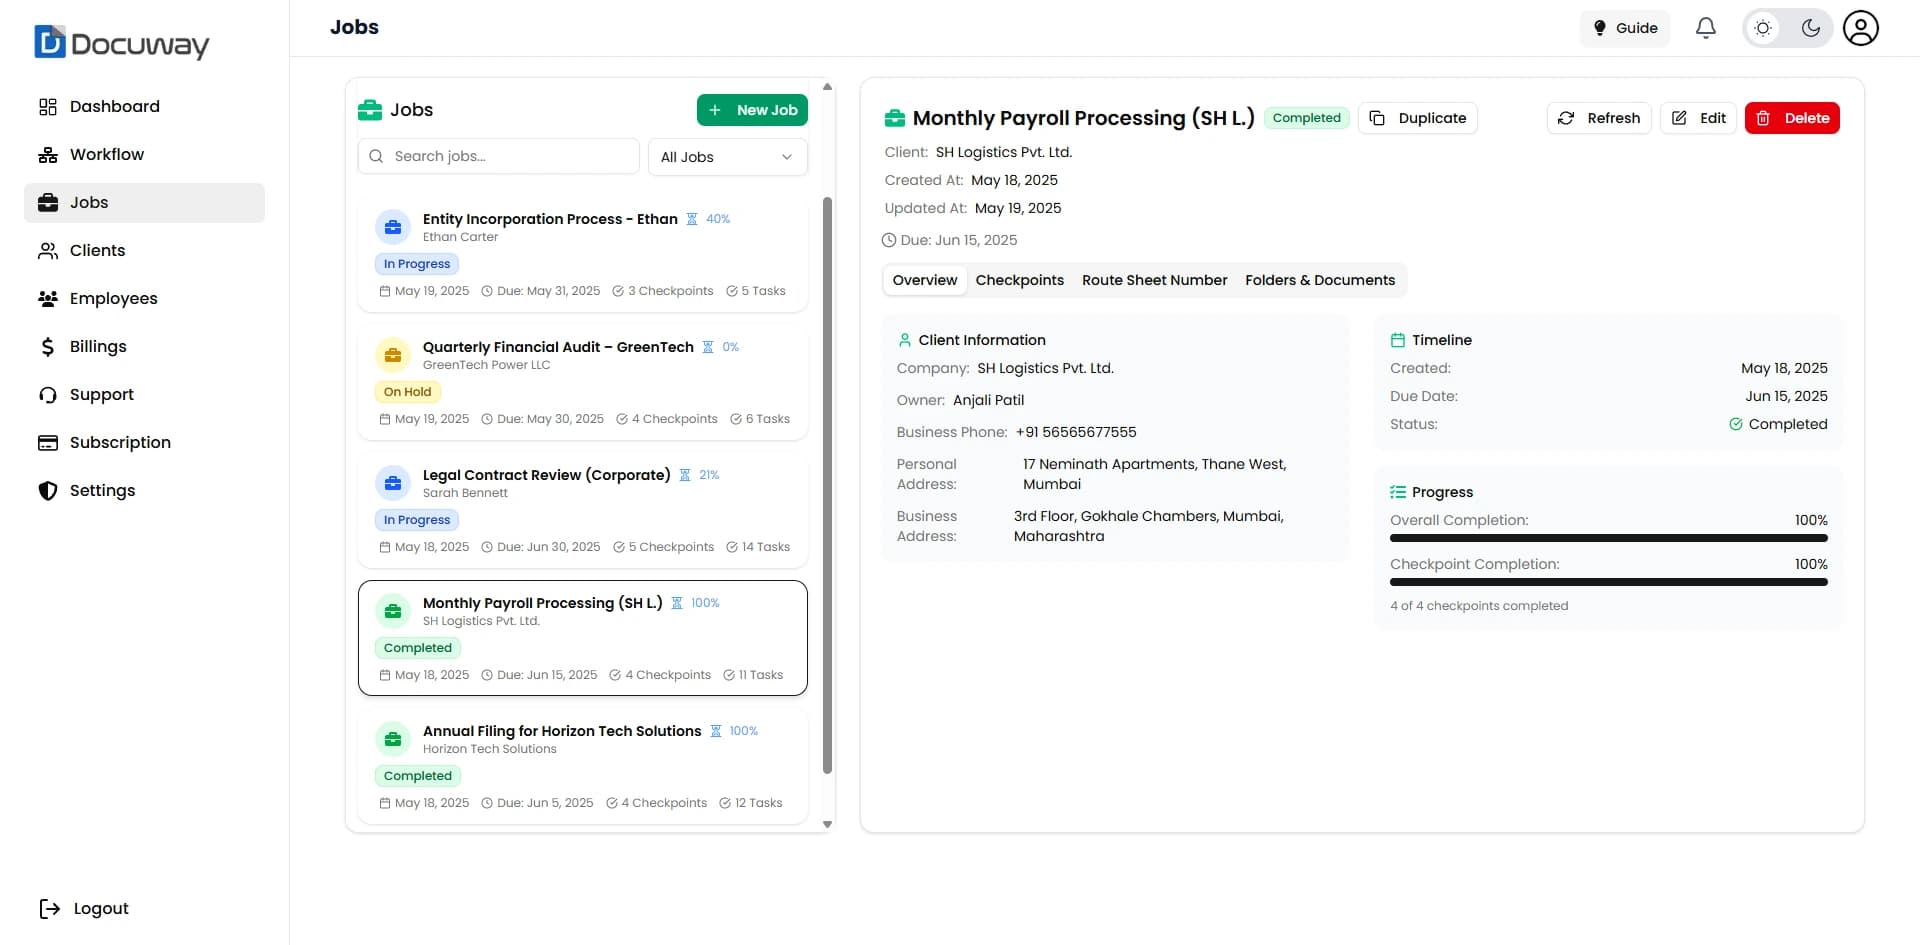This screenshot has width=1920, height=945.
Task: Open the Clients section
Action: click(x=144, y=250)
